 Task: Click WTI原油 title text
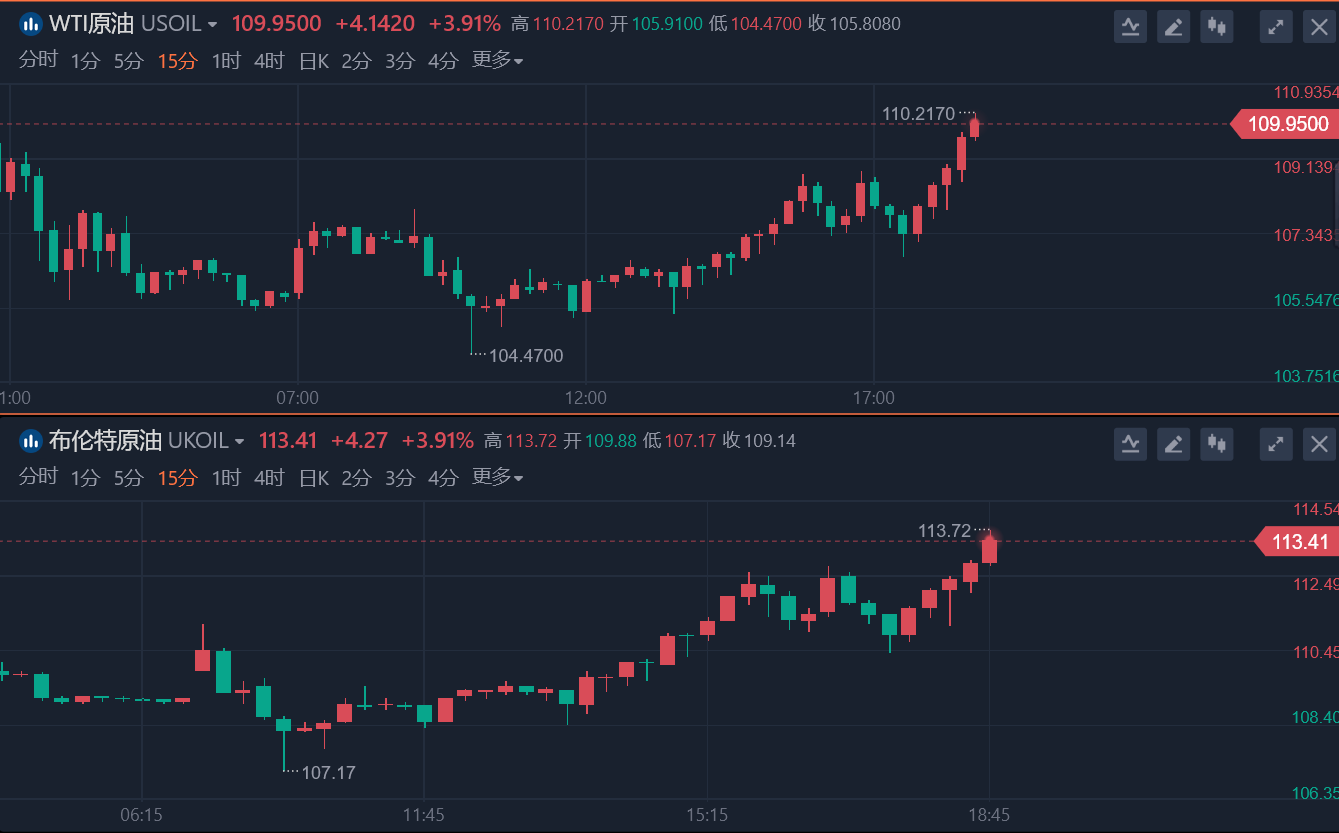[91, 24]
